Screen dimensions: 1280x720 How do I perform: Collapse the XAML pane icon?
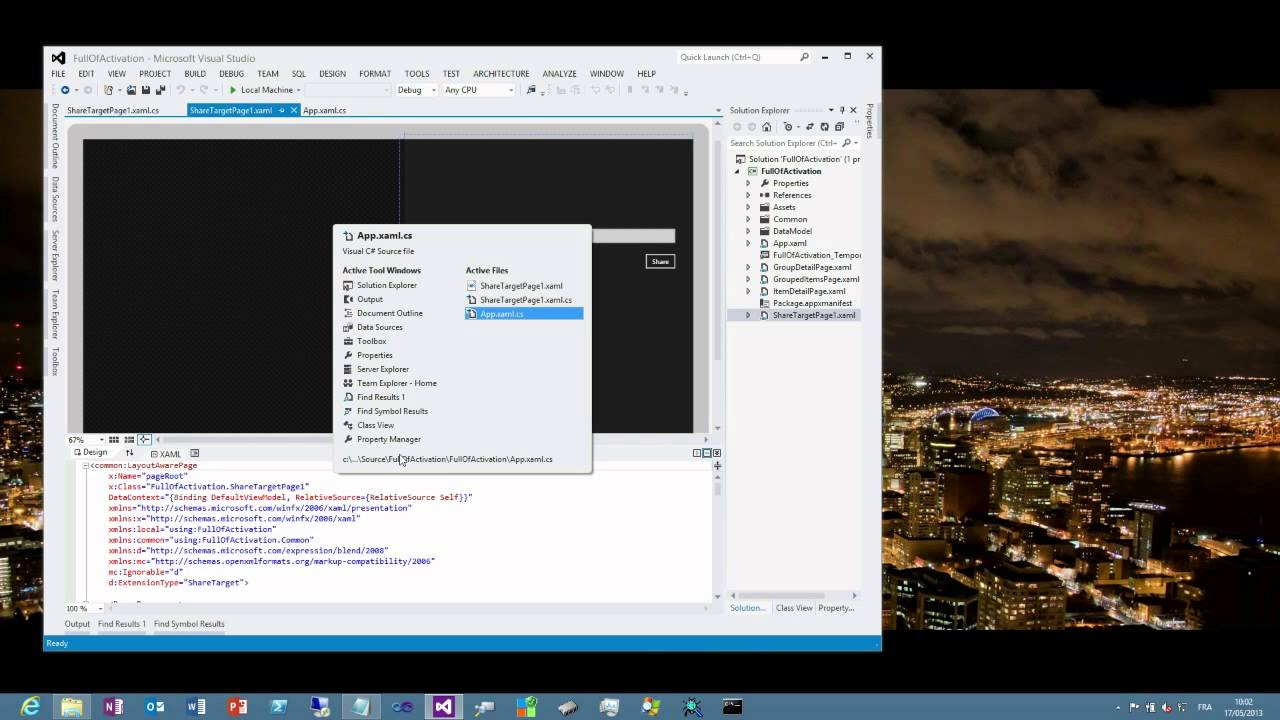coord(717,453)
